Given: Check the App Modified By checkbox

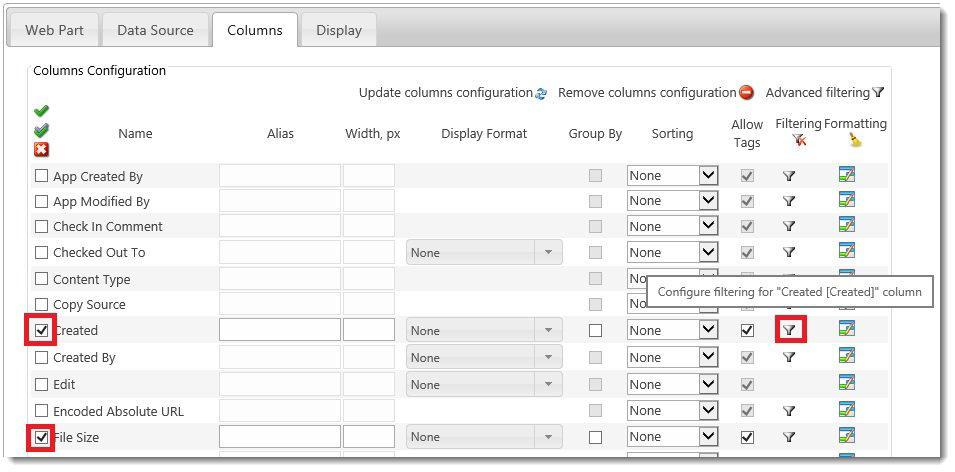Looking at the screenshot, I should (x=41, y=201).
